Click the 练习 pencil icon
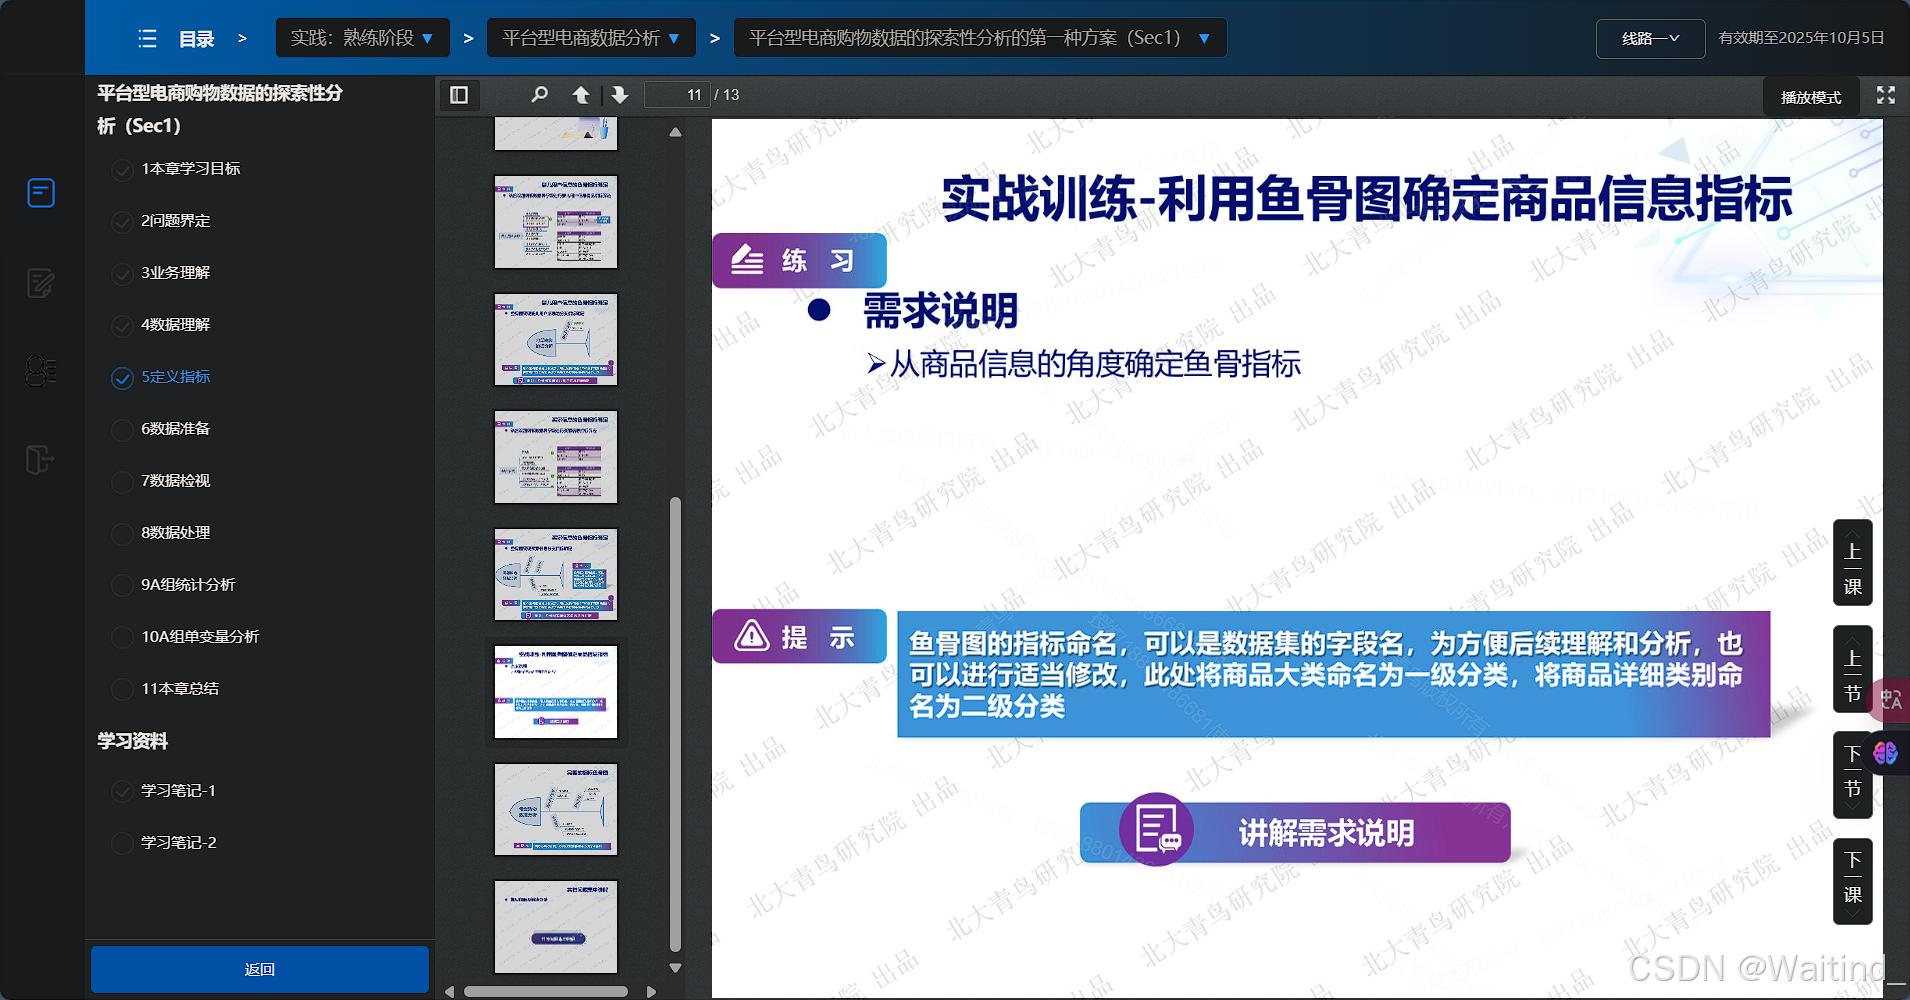The image size is (1910, 1000). pos(747,260)
